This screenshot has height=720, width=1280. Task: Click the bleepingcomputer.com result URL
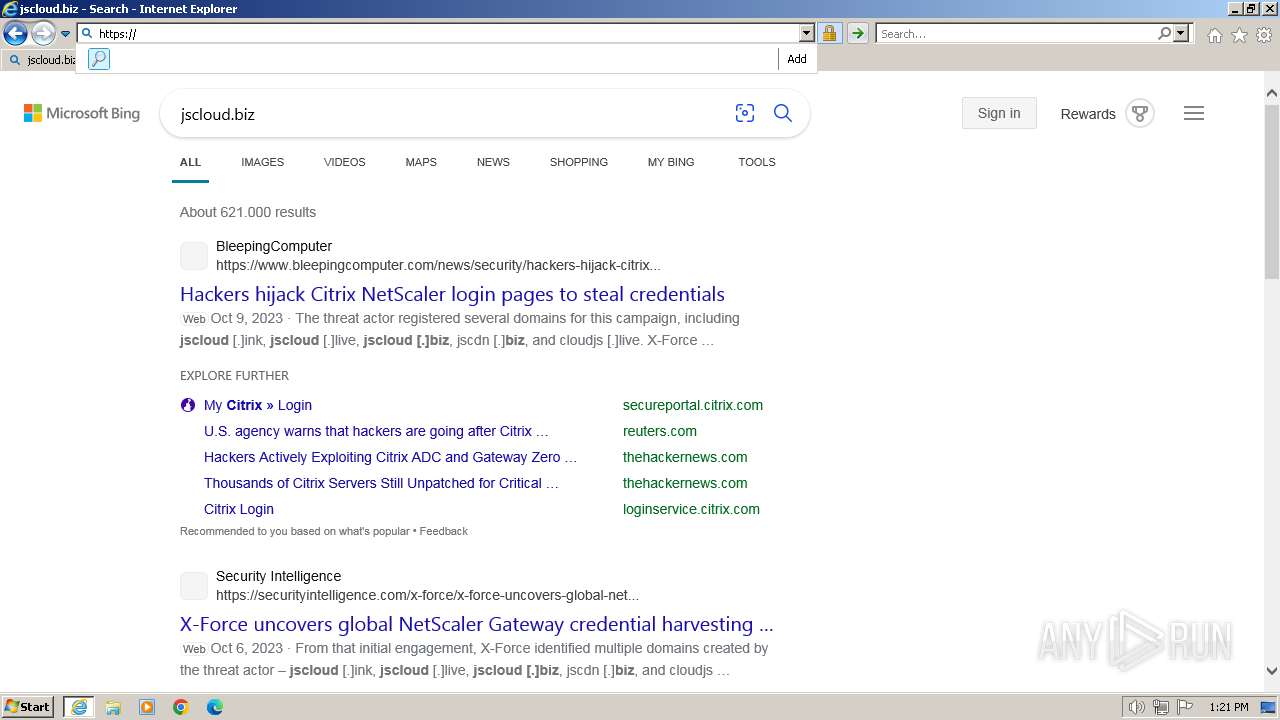438,265
